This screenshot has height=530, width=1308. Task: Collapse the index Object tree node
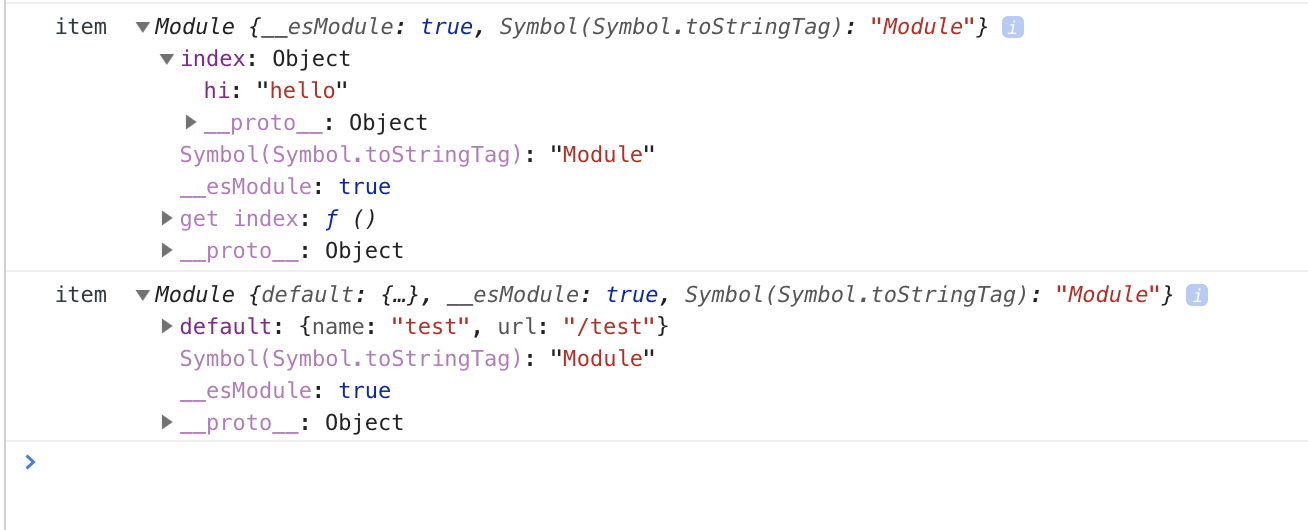[x=167, y=59]
